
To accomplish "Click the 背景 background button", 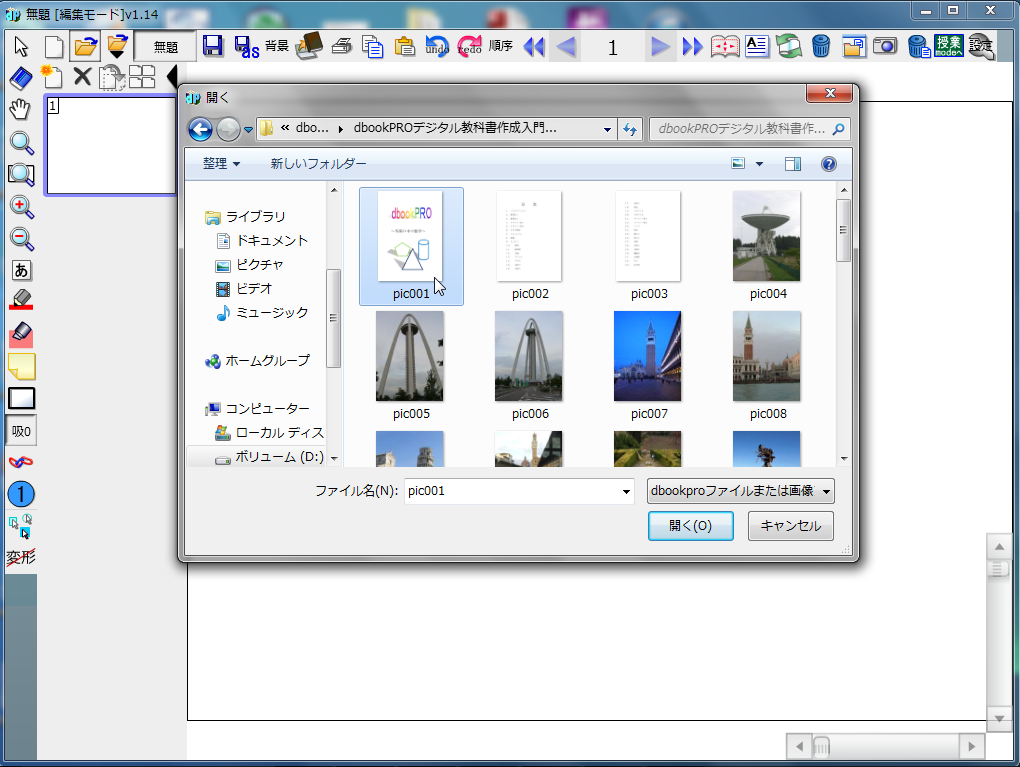I will click(x=277, y=46).
